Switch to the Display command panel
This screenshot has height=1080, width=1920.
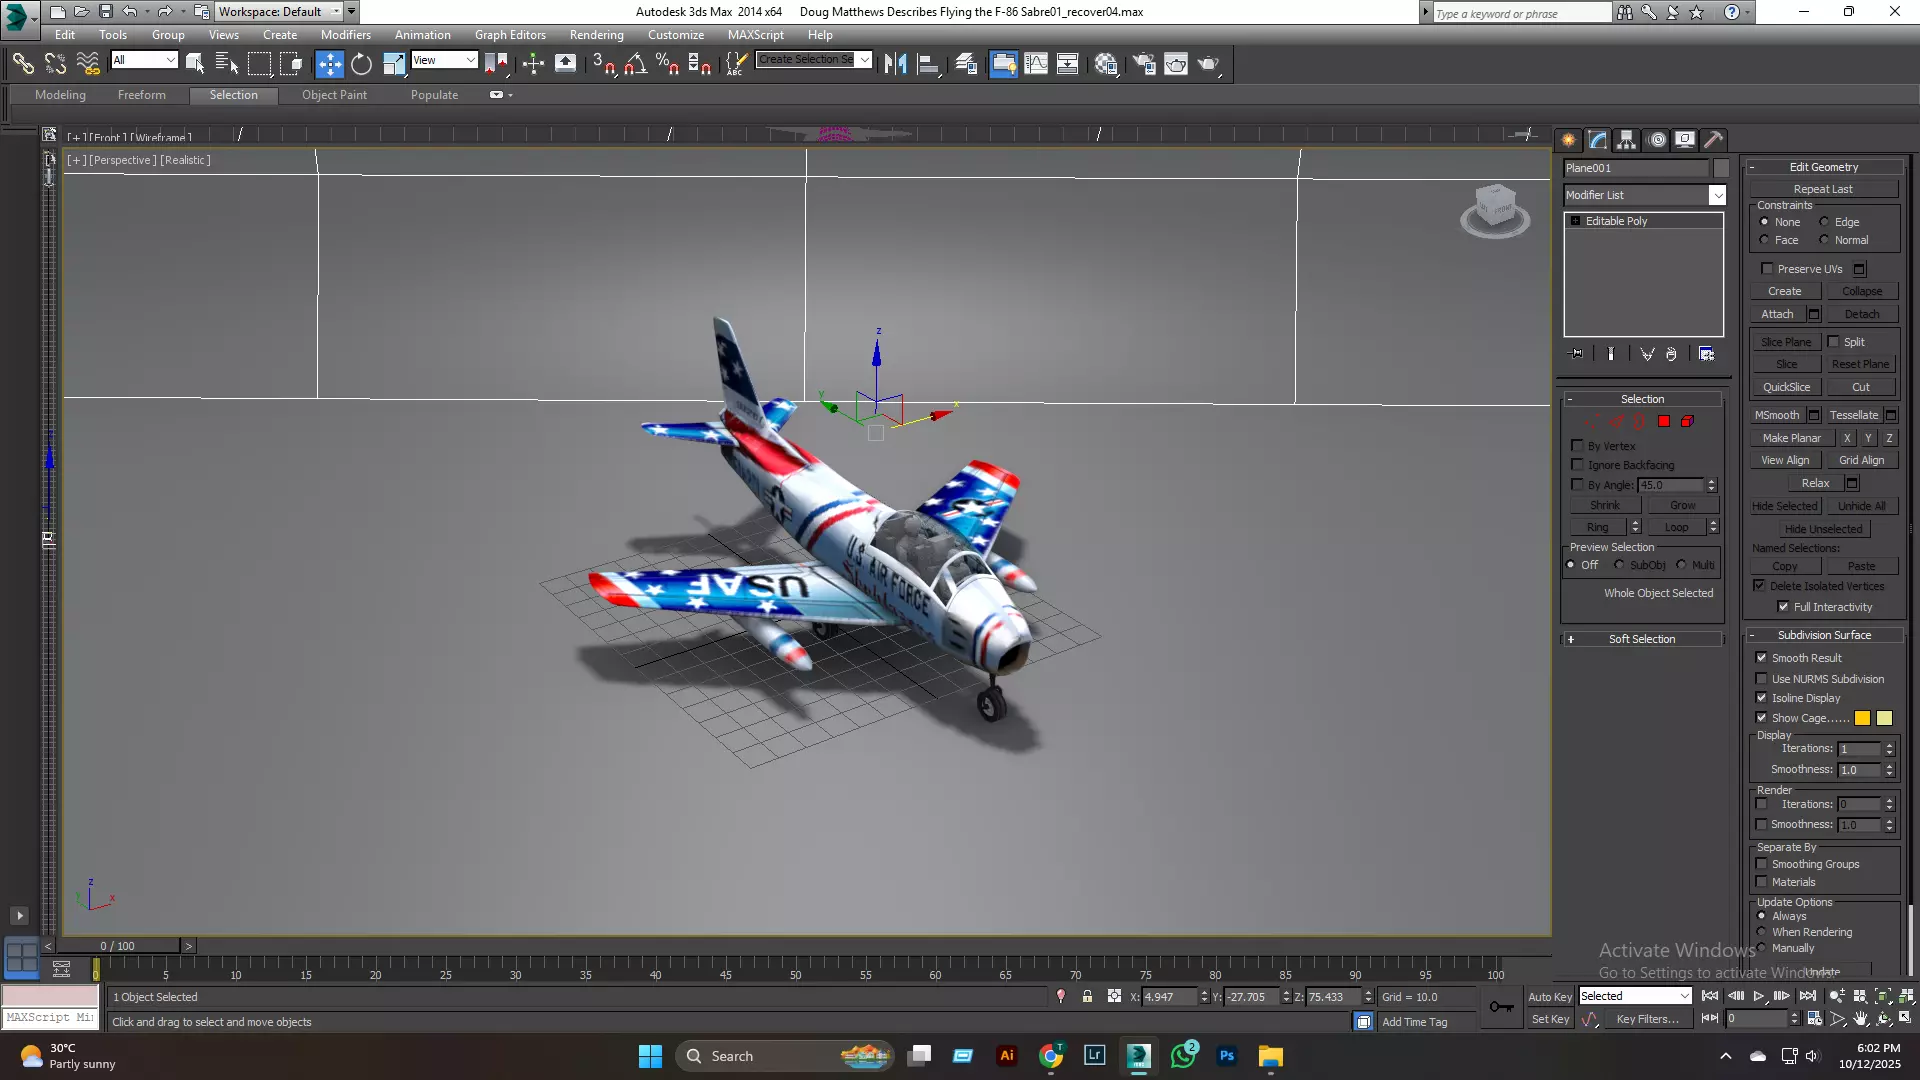click(x=1685, y=140)
